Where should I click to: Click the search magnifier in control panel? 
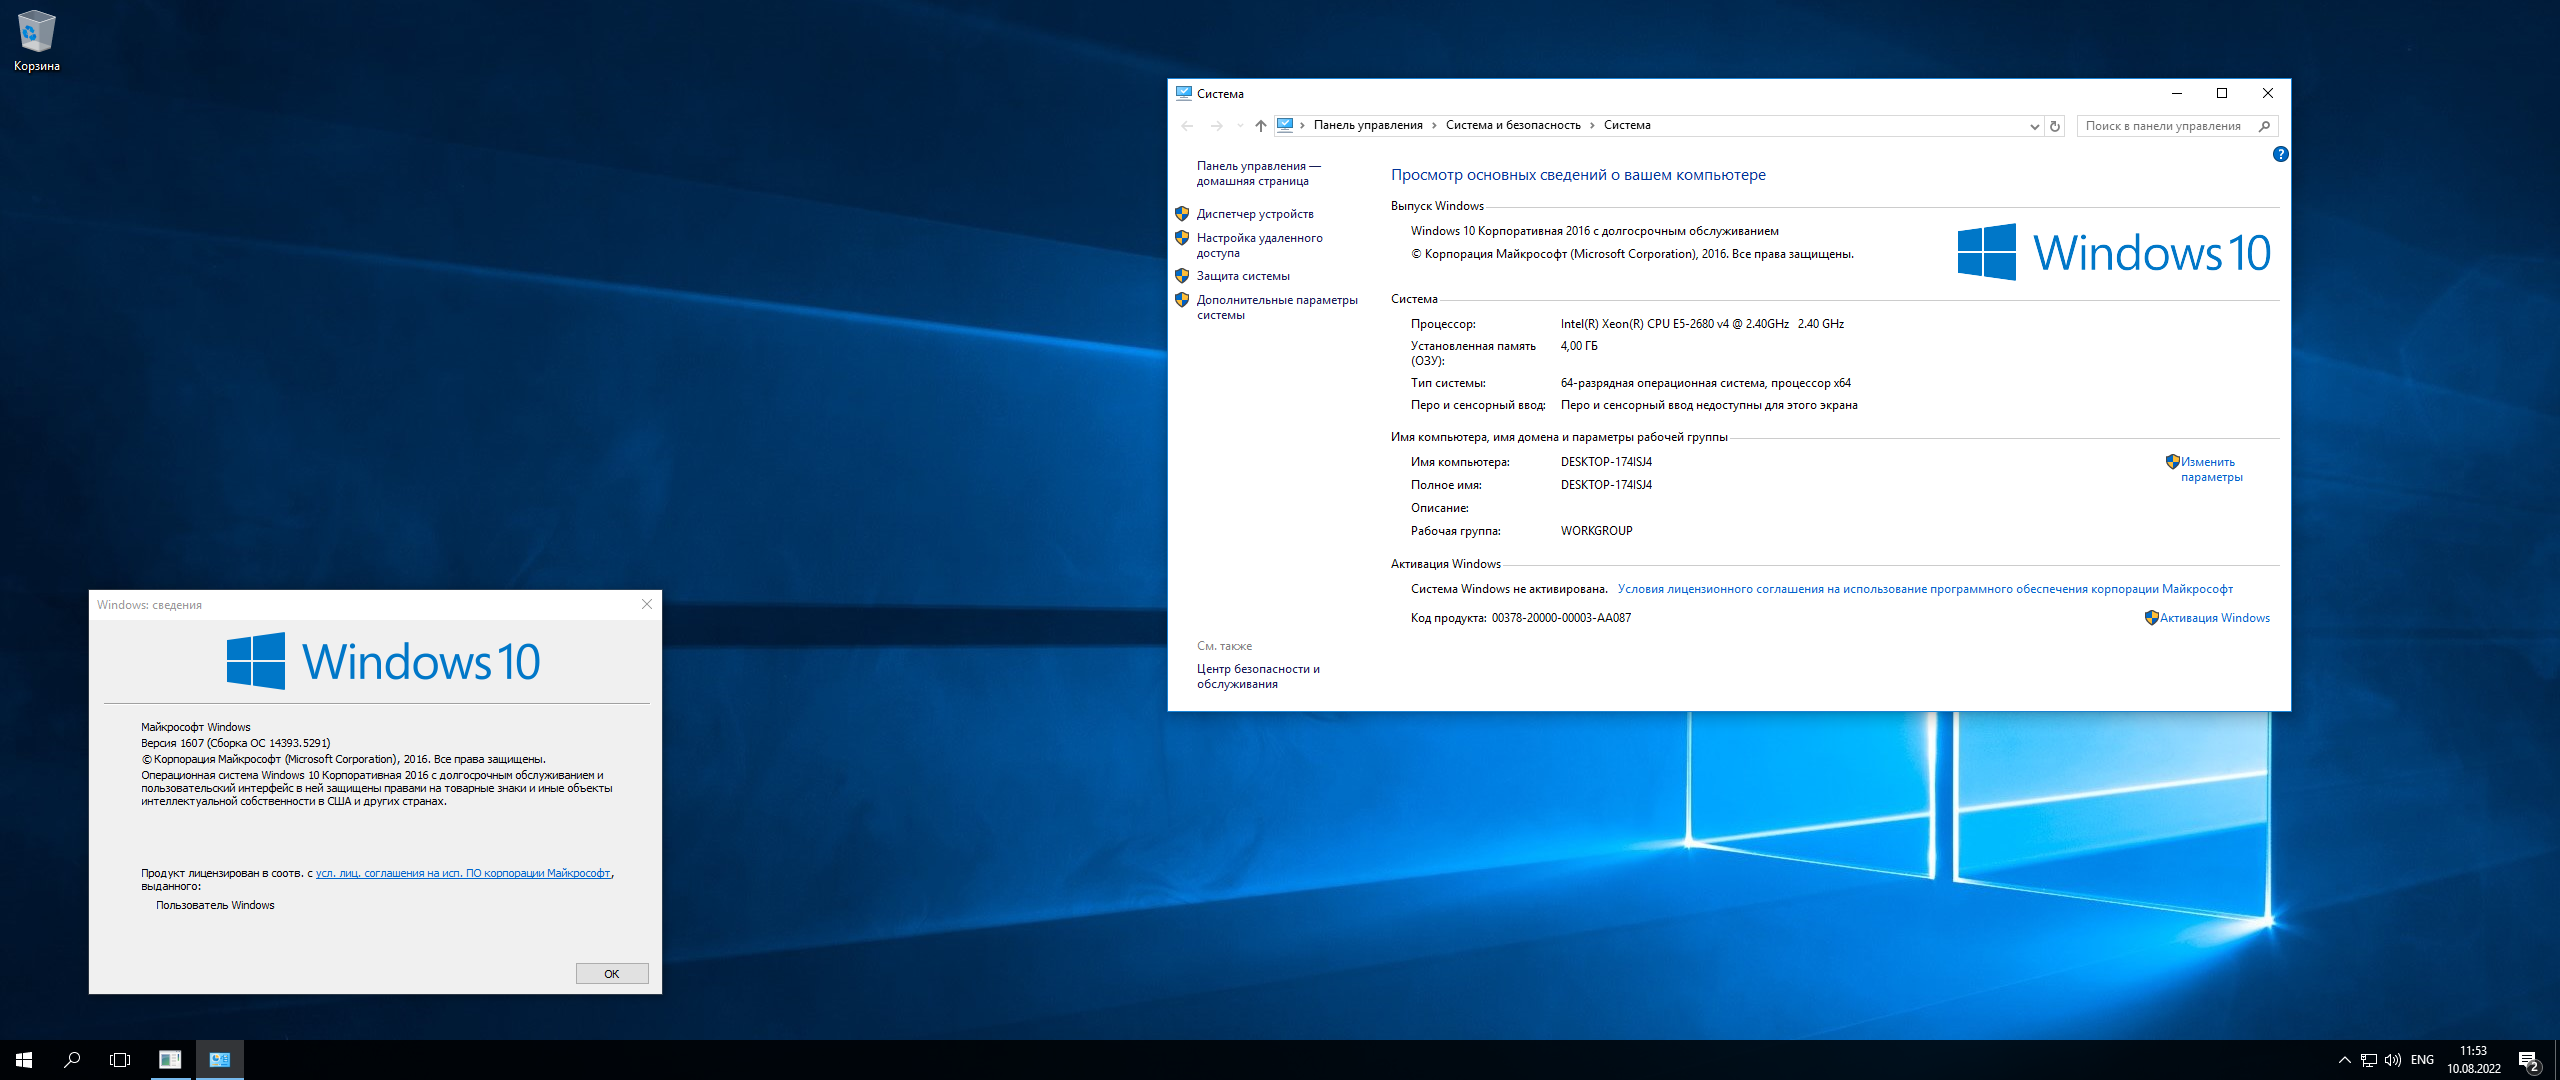pos(2265,126)
